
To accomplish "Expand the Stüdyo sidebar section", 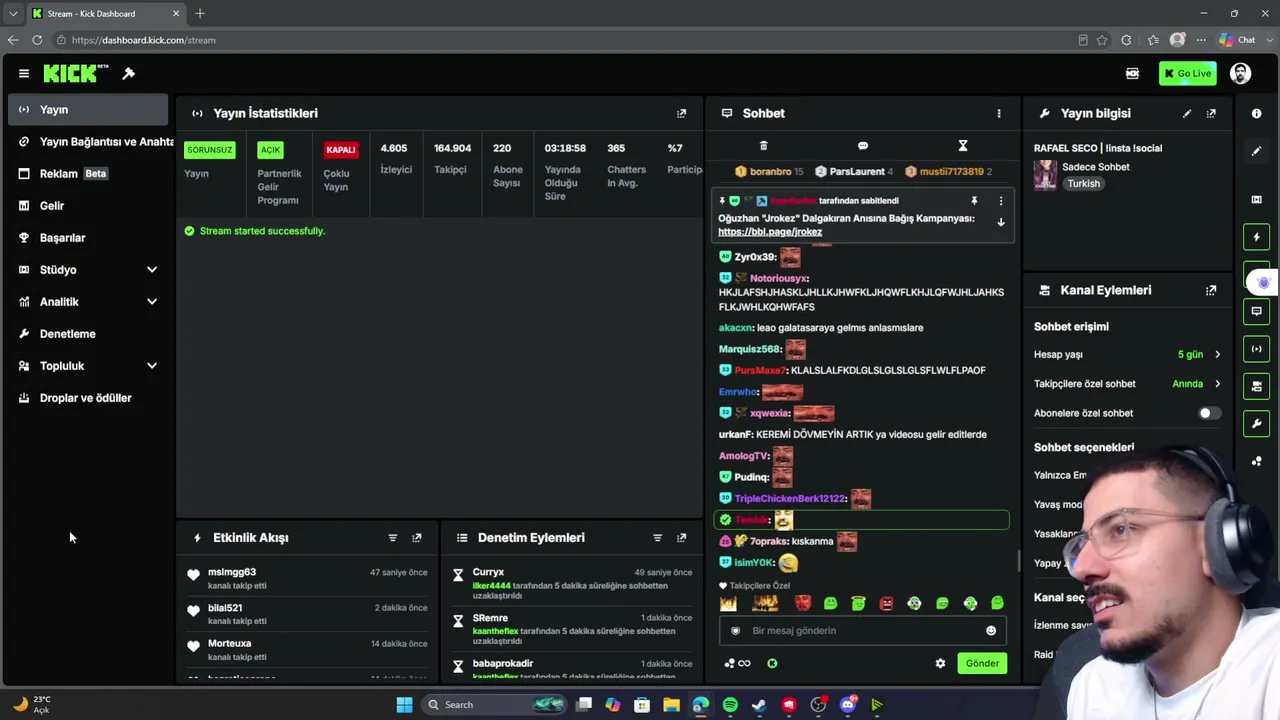I will click(x=152, y=270).
